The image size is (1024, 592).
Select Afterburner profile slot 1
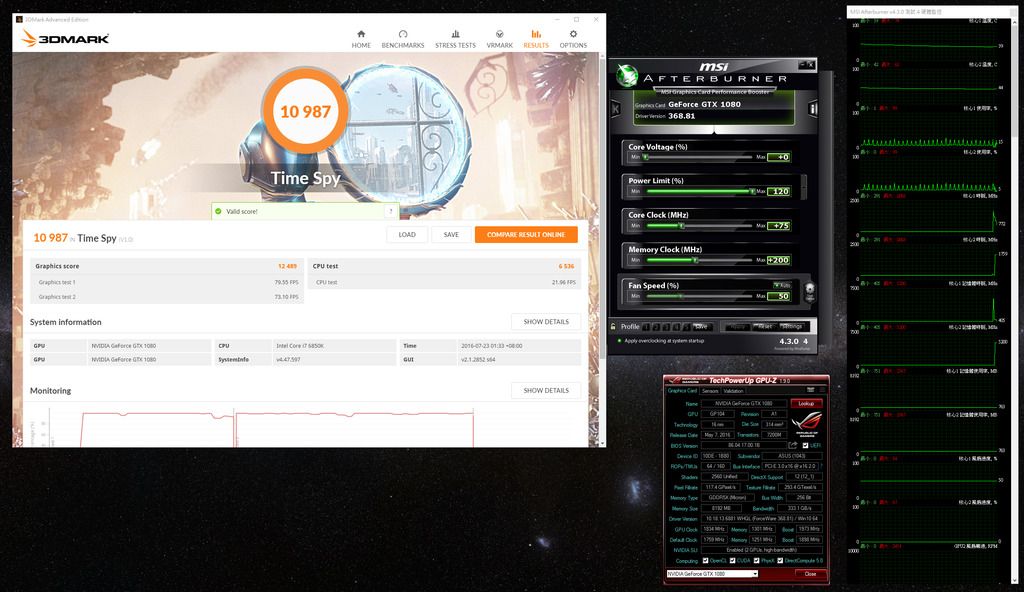pos(646,327)
